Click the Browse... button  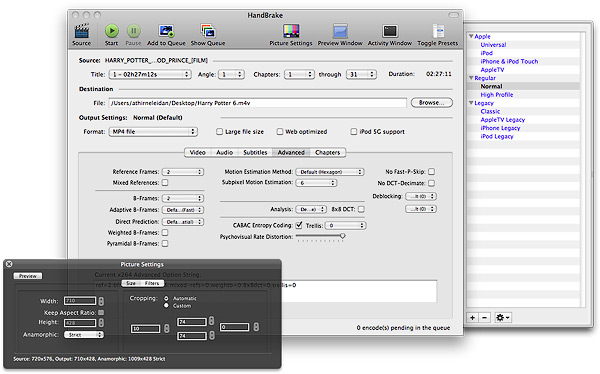click(432, 103)
